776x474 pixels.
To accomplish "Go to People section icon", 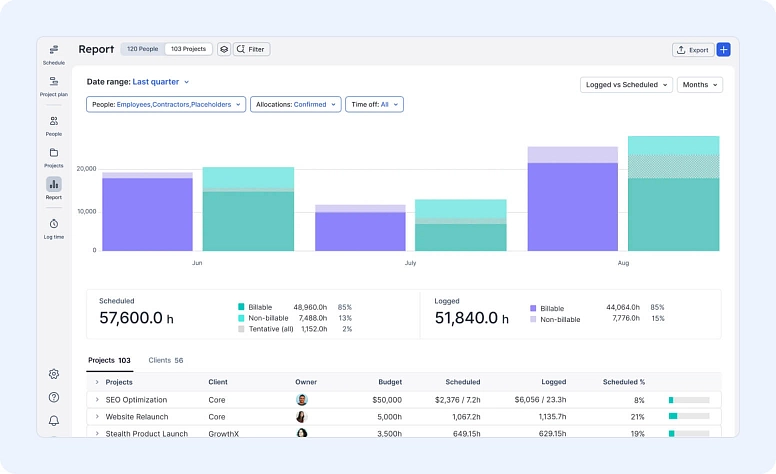I will pos(54,121).
